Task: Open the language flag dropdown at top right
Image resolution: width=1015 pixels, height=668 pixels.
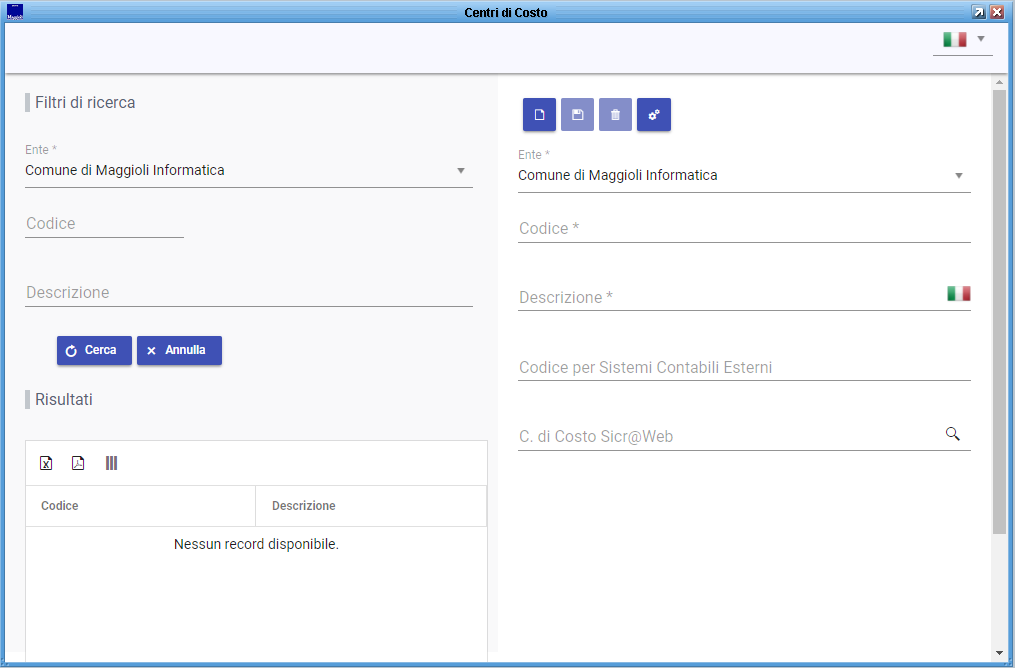Action: [963, 39]
